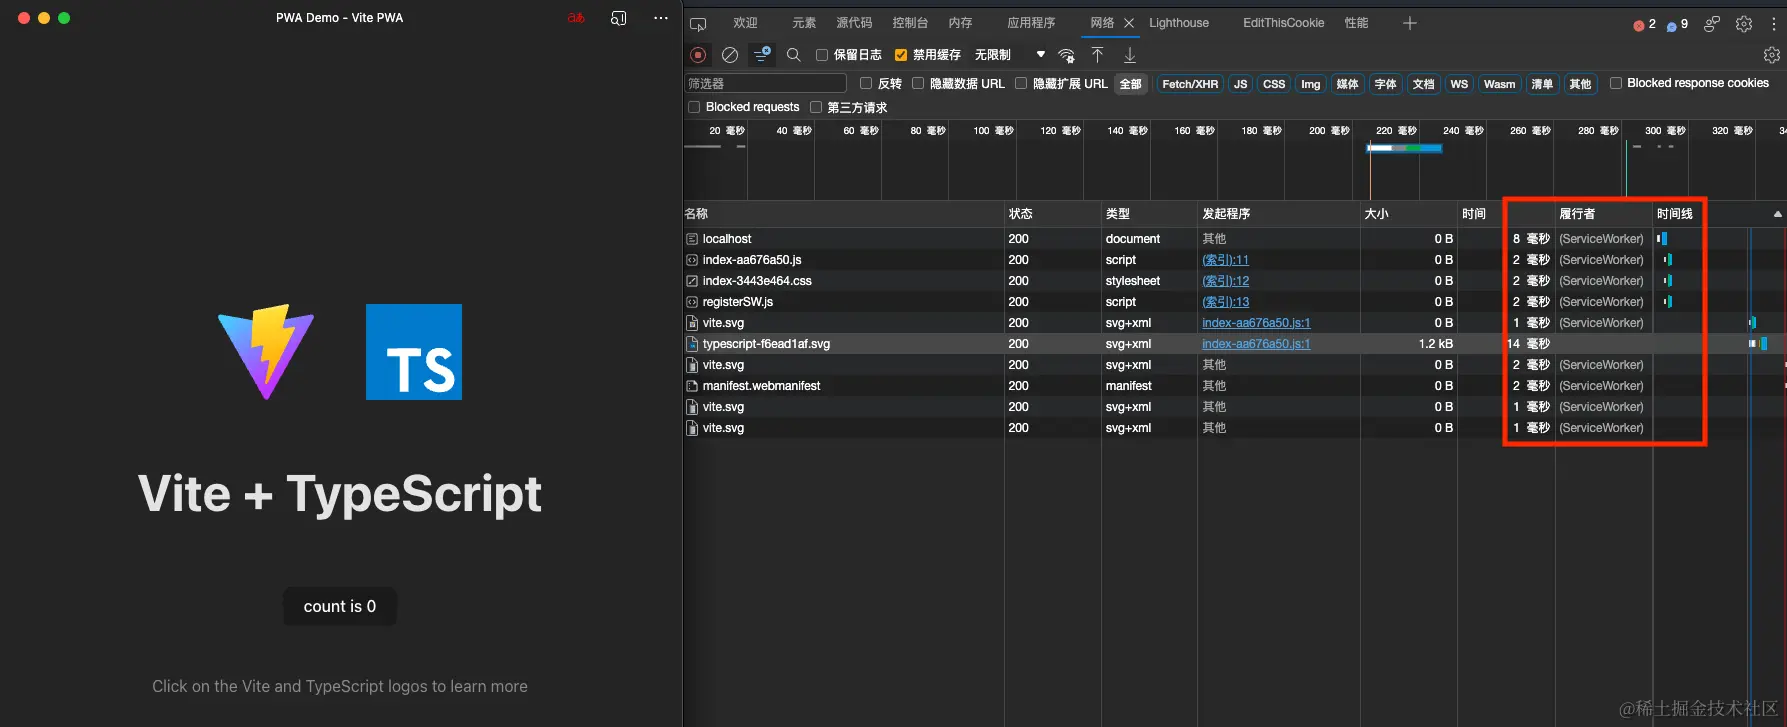Open initiator link (索引):11
This screenshot has width=1787, height=727.
pos(1225,260)
